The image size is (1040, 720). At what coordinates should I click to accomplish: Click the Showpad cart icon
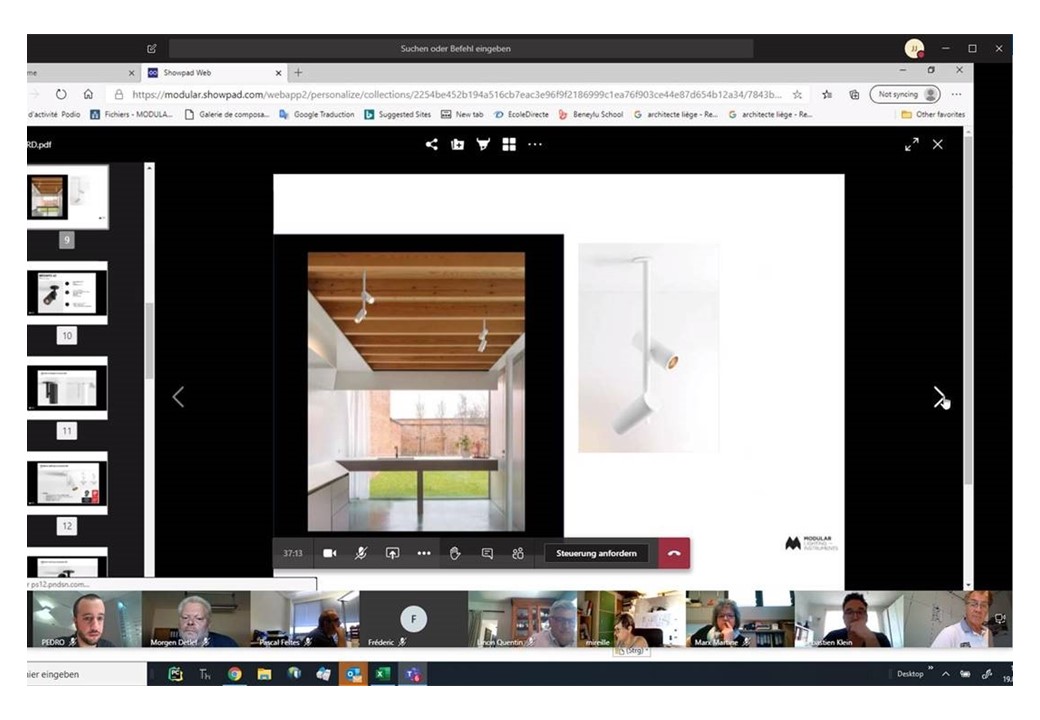tap(484, 144)
